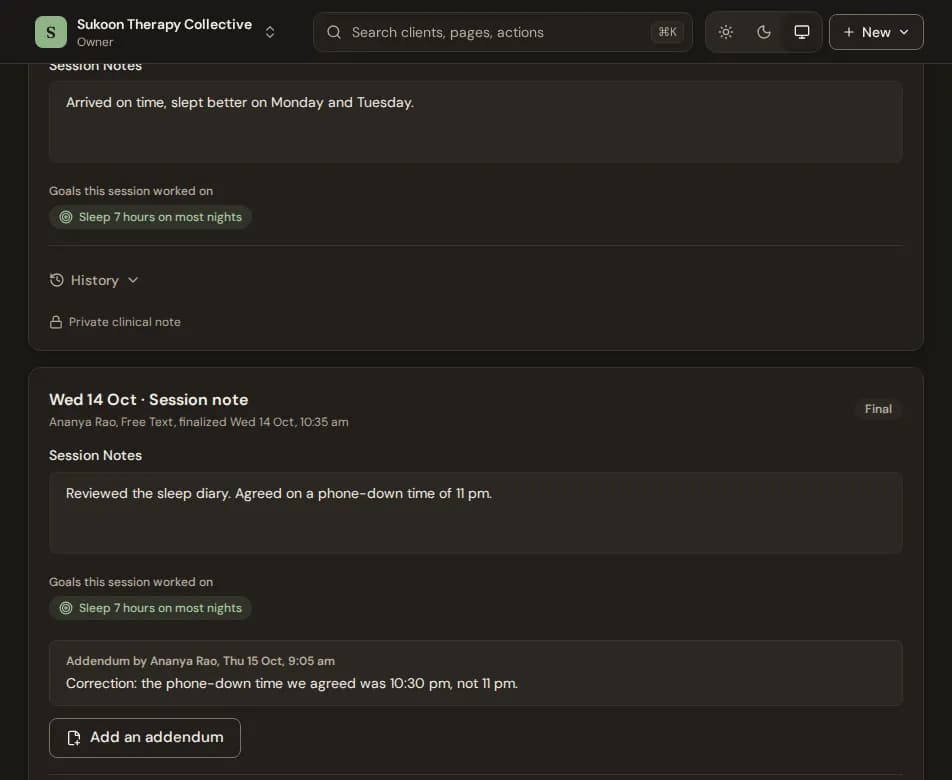Image resolution: width=952 pixels, height=780 pixels.
Task: Click the Arrived on time session notes text
Action: [x=240, y=103]
